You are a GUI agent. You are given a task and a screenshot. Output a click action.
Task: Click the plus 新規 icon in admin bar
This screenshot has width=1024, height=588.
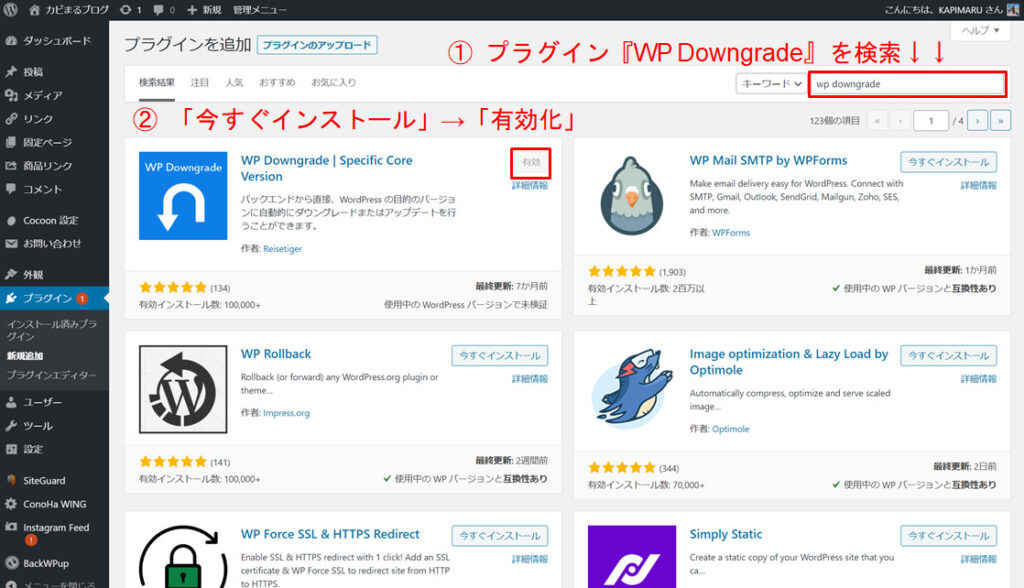pos(191,10)
